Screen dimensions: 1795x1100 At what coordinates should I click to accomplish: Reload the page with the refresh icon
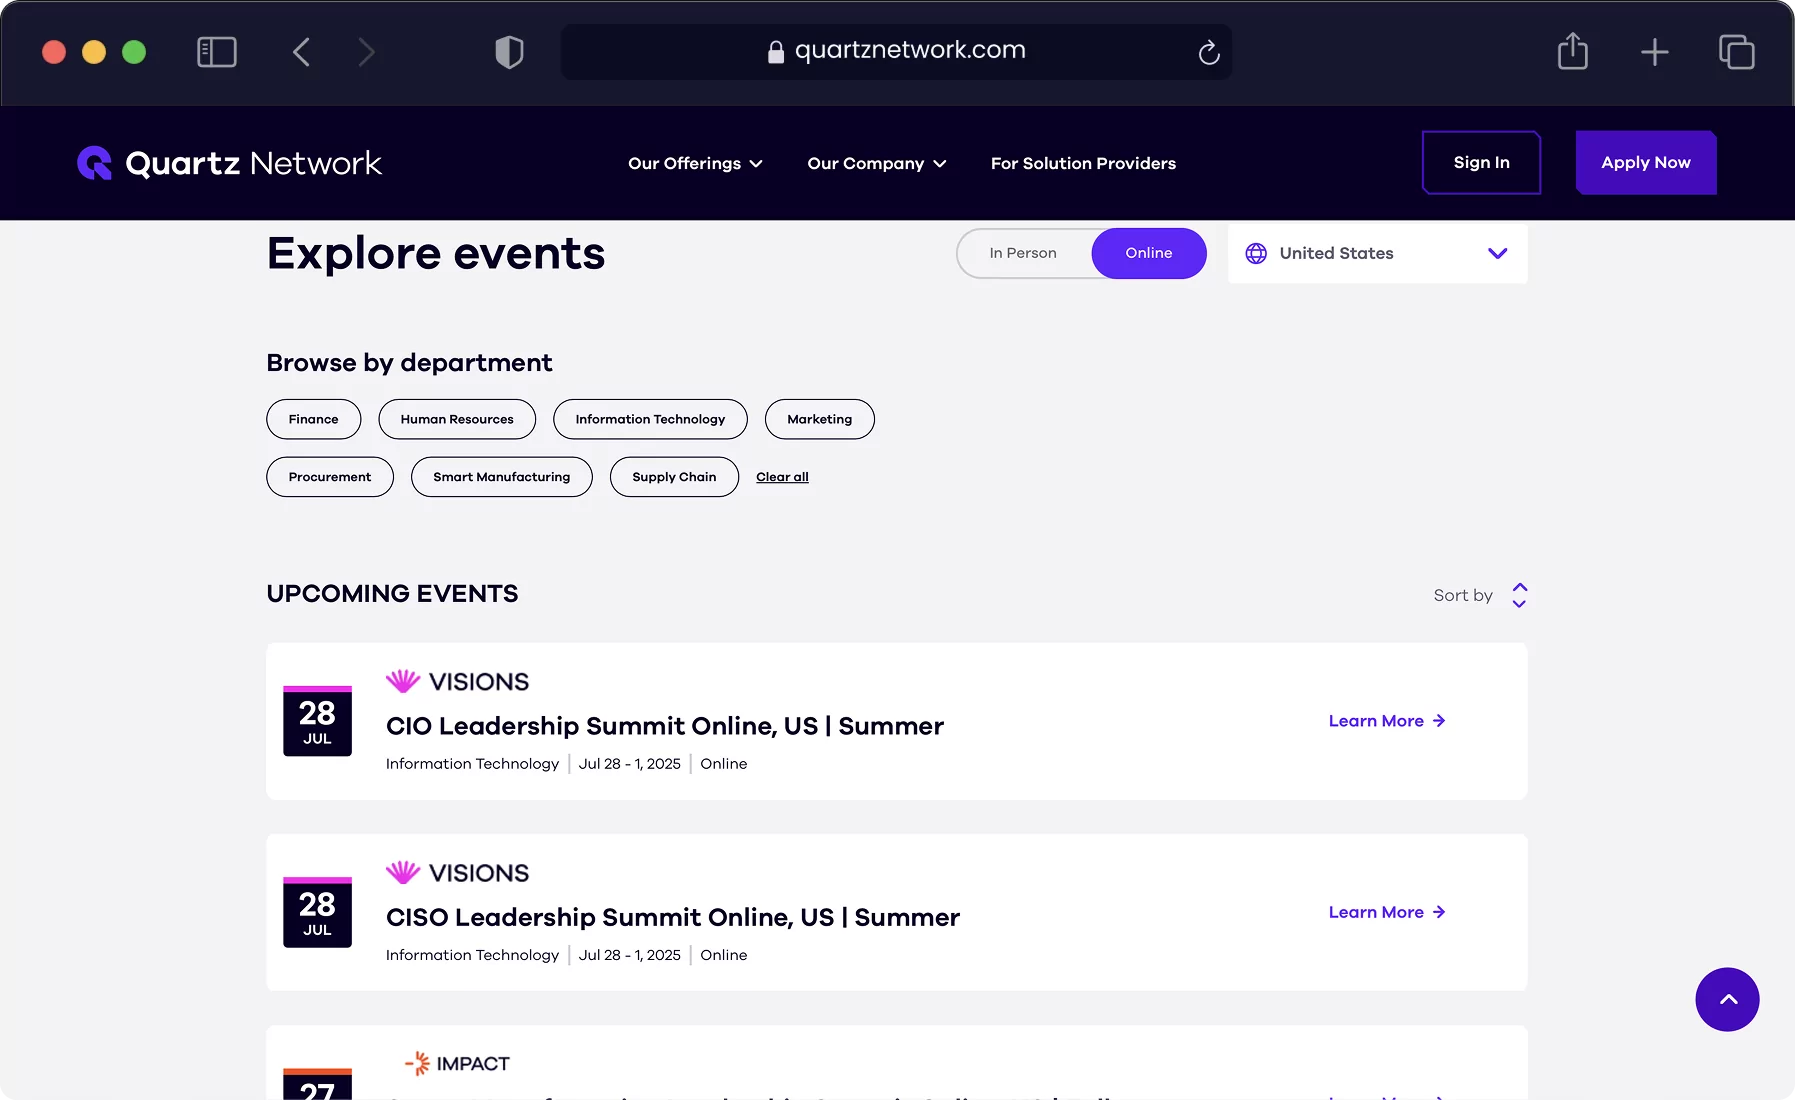pos(1209,52)
